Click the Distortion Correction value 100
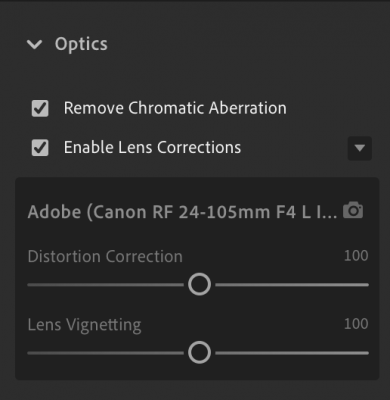 [356, 256]
